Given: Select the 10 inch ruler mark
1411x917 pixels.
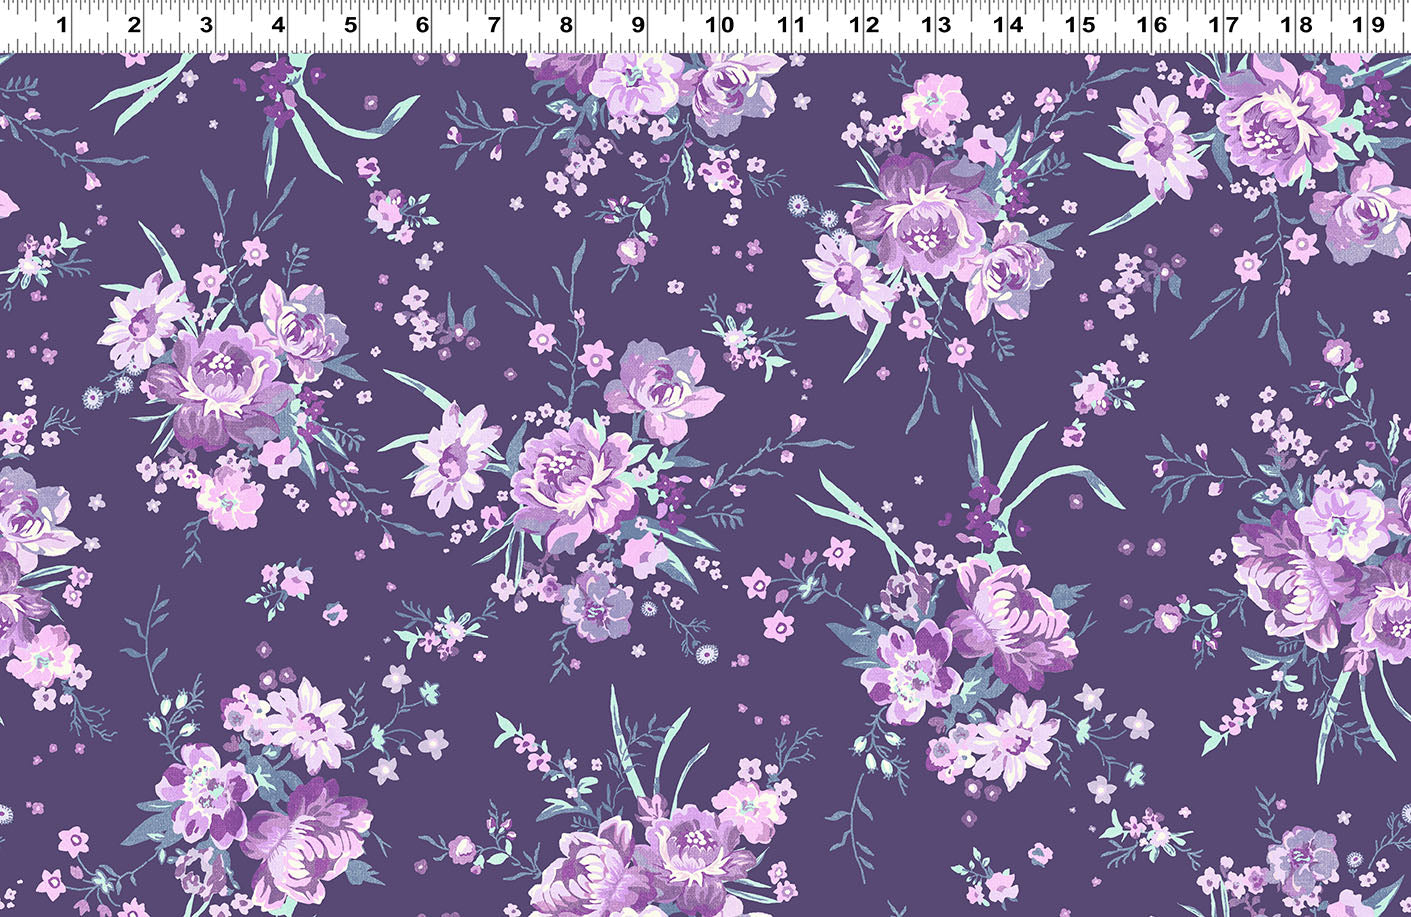Looking at the screenshot, I should (720, 24).
